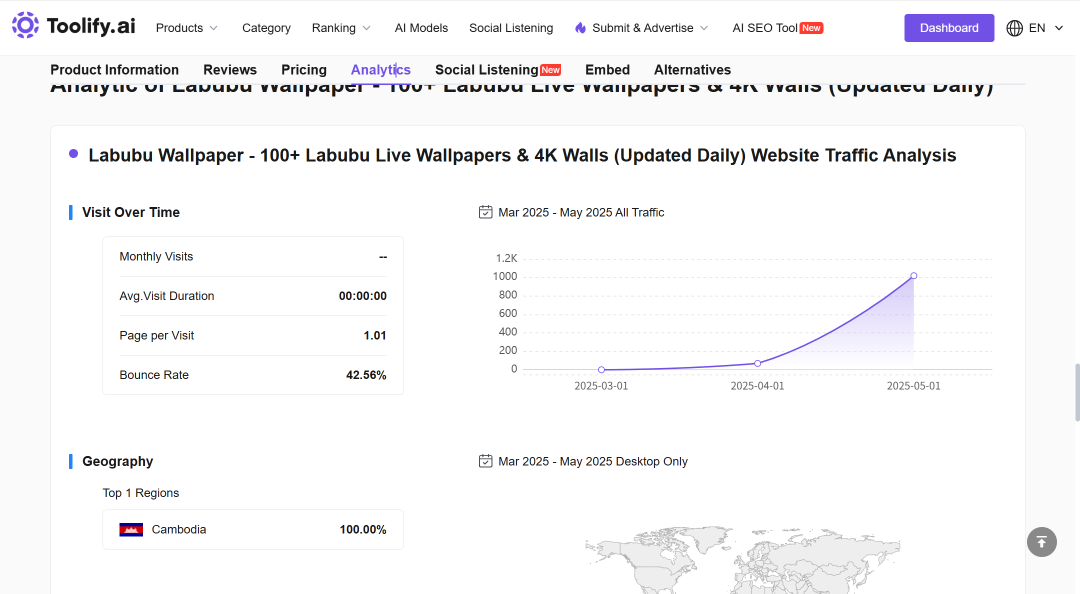
Task: Open the AI Models page
Action: (421, 28)
